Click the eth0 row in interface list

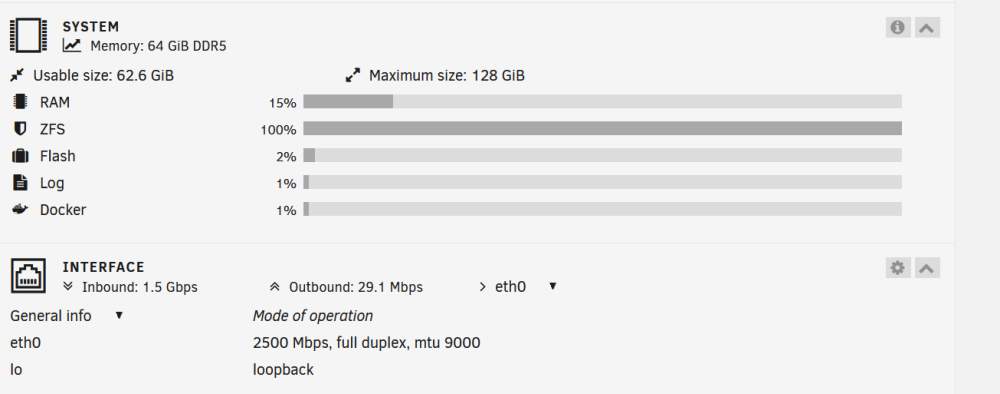245,343
